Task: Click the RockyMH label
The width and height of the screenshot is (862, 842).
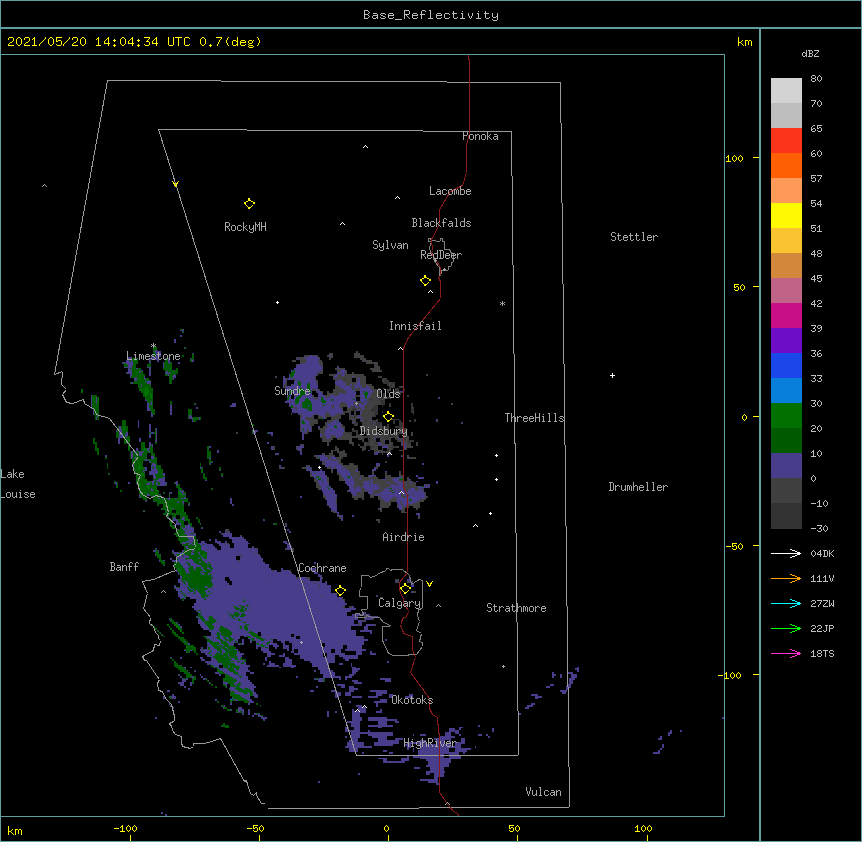Action: [245, 227]
